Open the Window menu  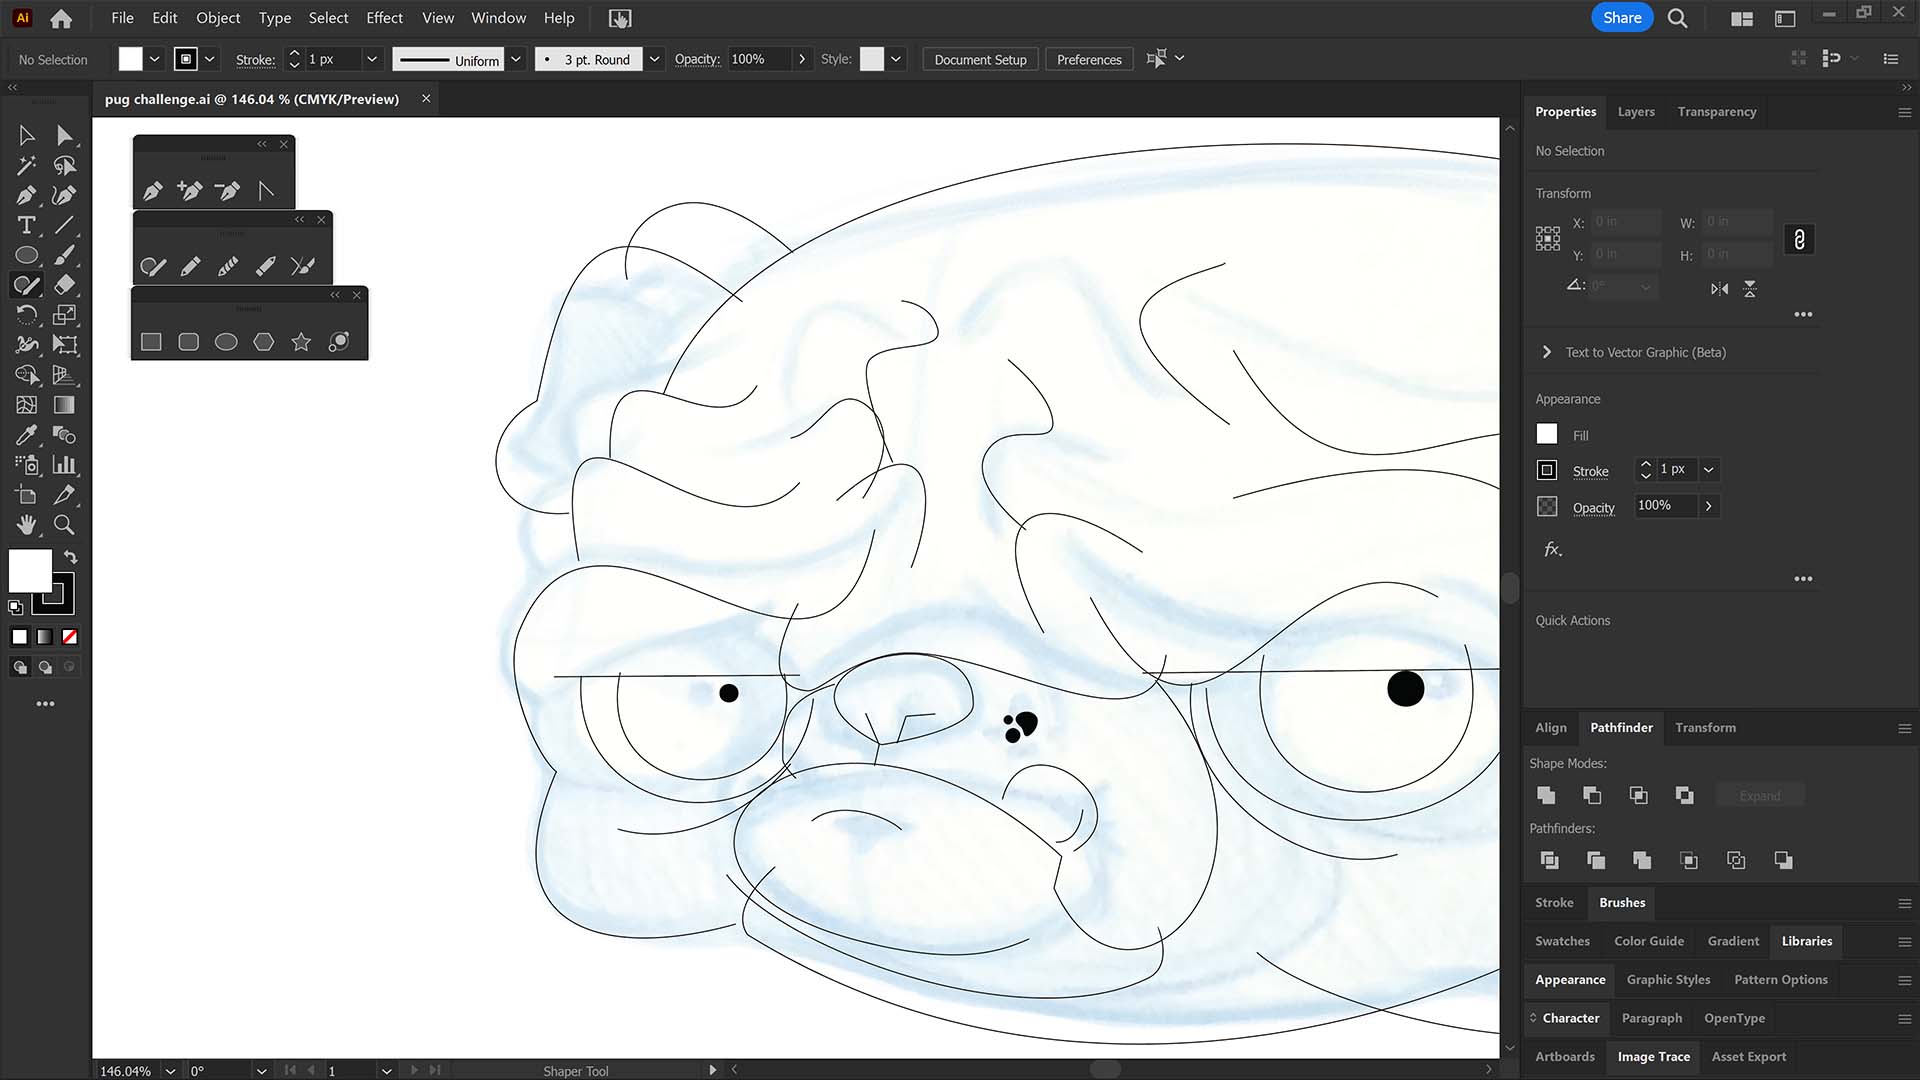498,18
